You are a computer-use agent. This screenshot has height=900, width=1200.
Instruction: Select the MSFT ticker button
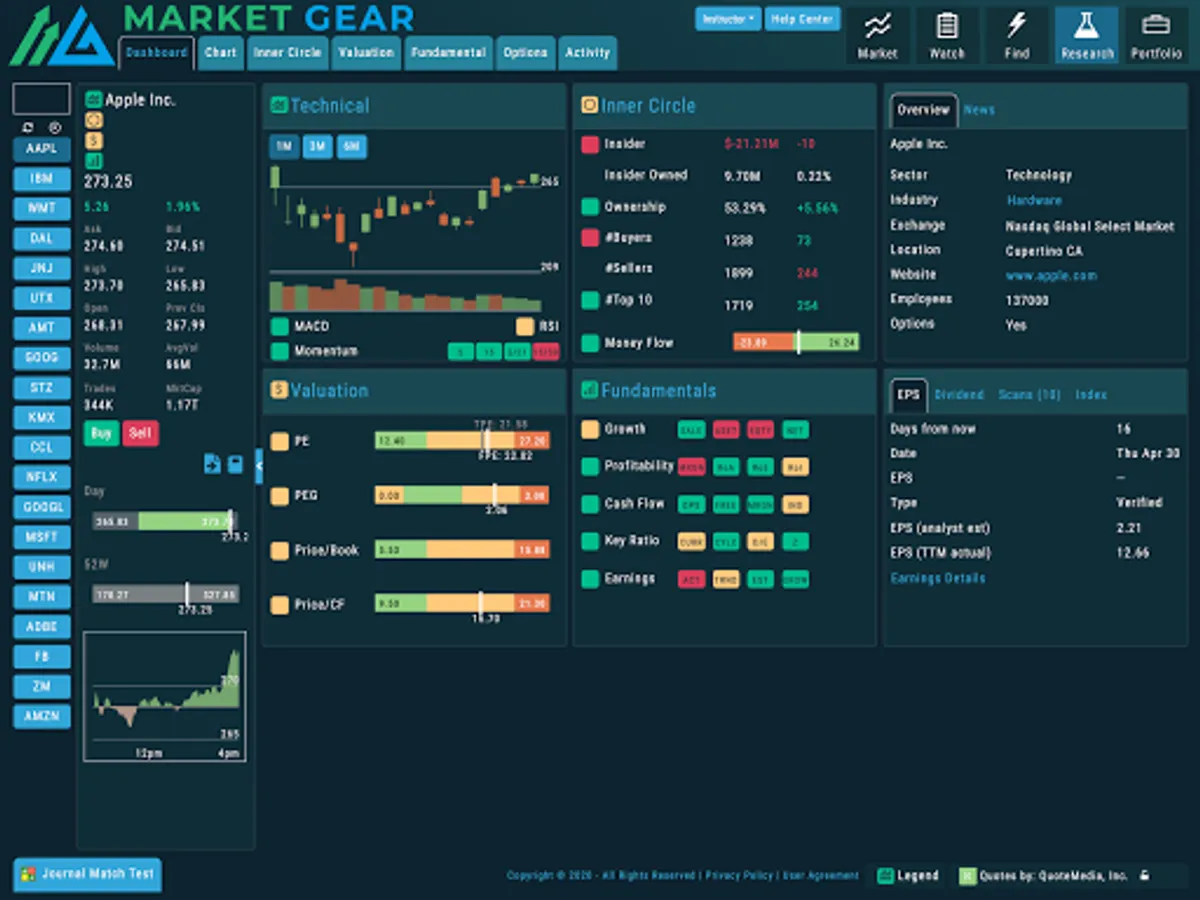point(41,537)
